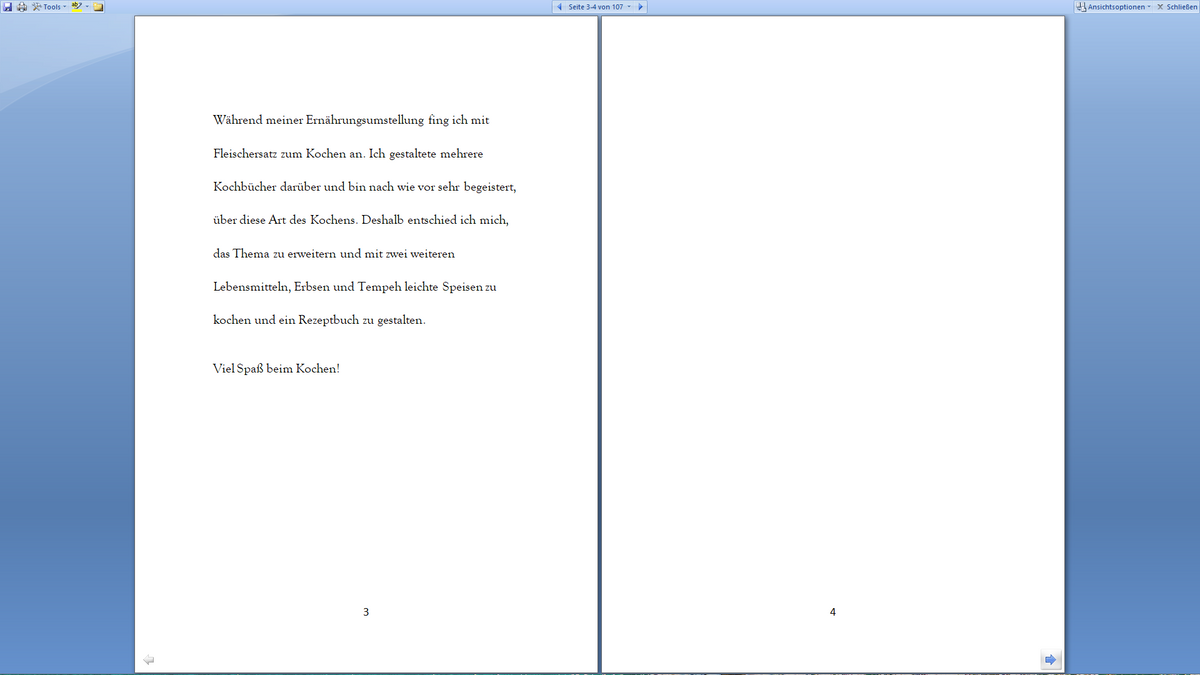
Task: Click the word 'Kochbücher' in the third line
Action: 247,187
